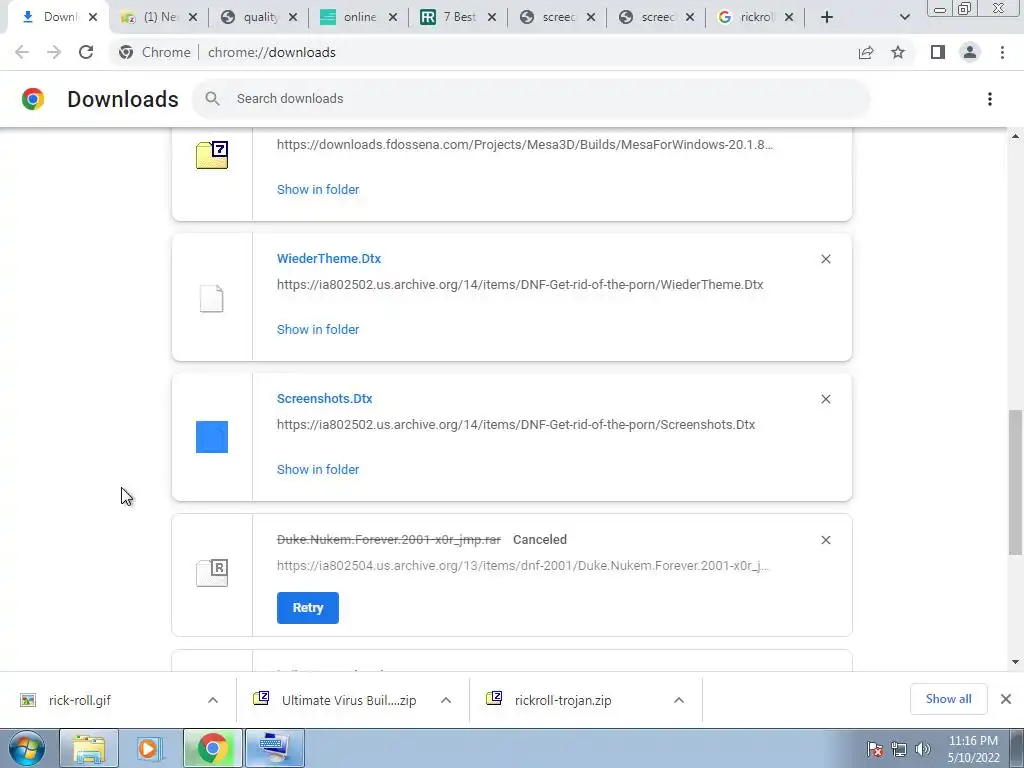This screenshot has width=1024, height=768.
Task: Share this page icon in address bar
Action: click(866, 52)
